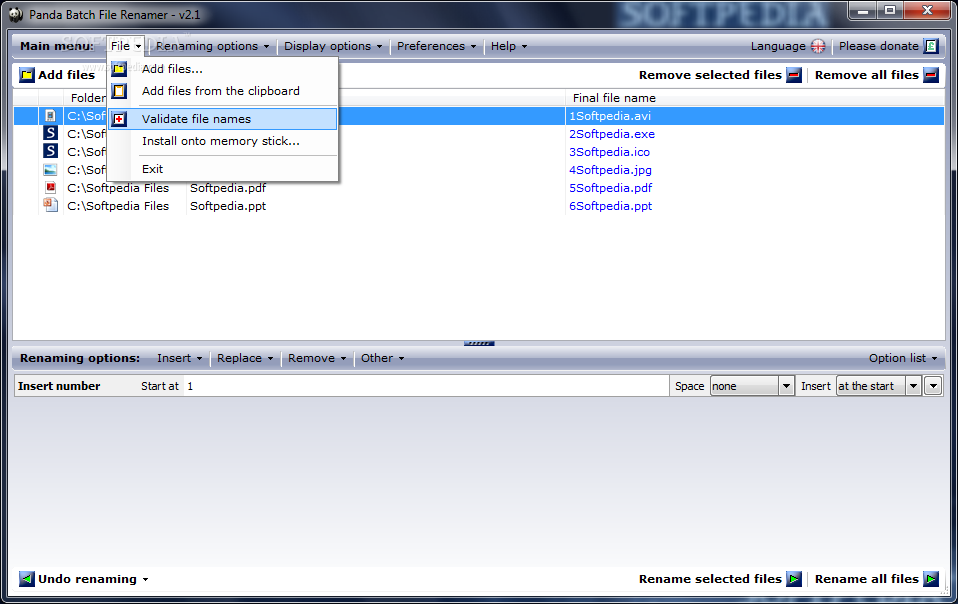Select the 6Softpedia.ppt final name
The width and height of the screenshot is (958, 604).
(x=610, y=206)
